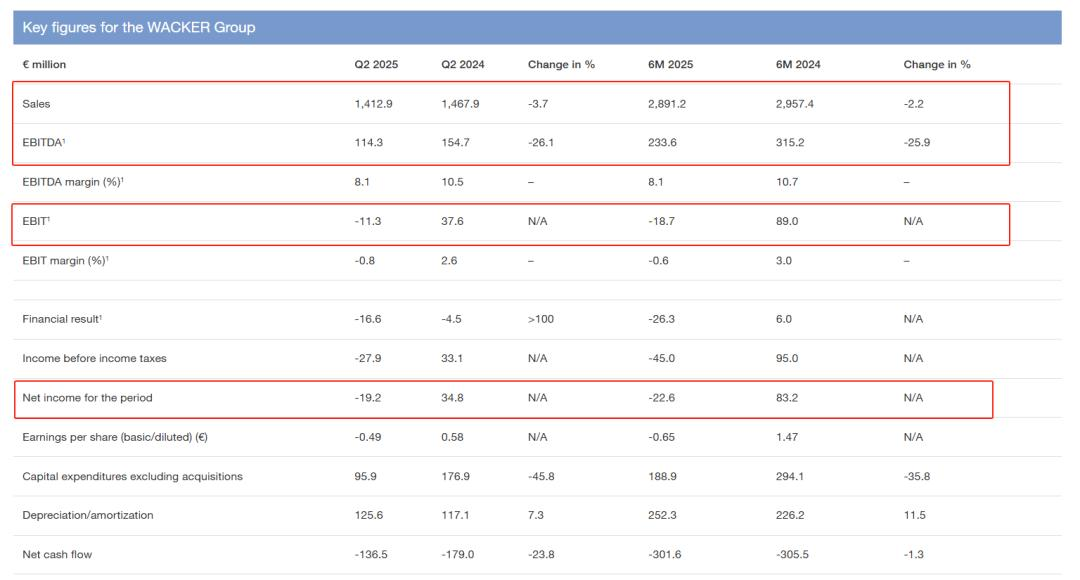The image size is (1080, 580).
Task: Click the net cash flow value '-136.5'
Action: [371, 555]
